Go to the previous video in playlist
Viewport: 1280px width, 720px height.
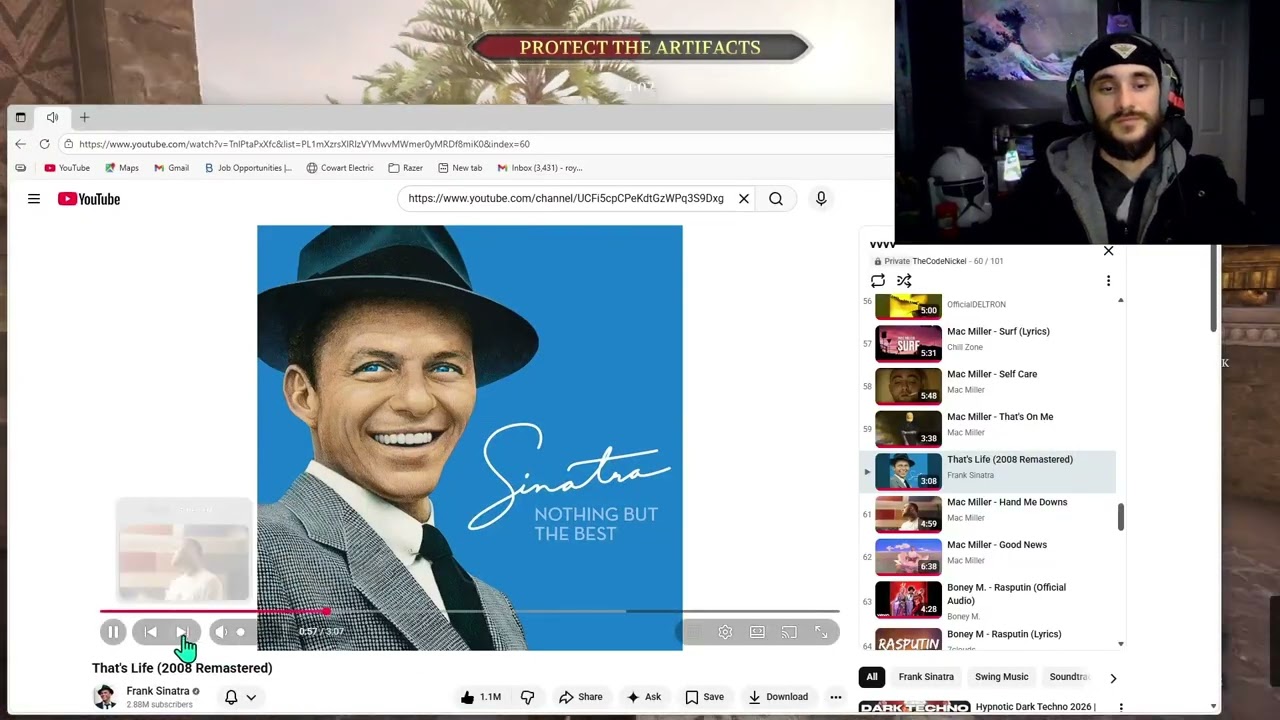coord(150,632)
